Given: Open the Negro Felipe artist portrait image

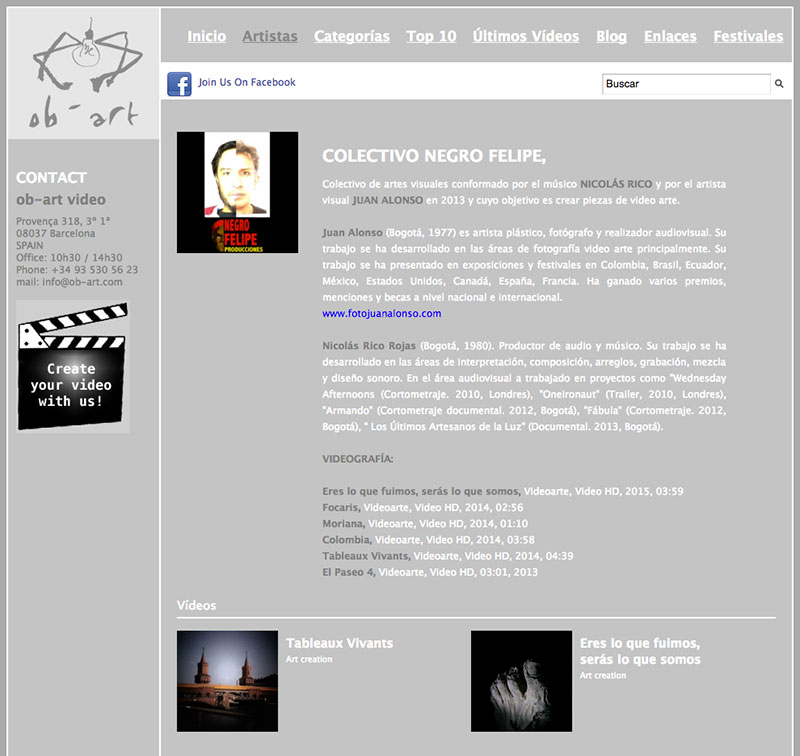Looking at the screenshot, I should [237, 192].
